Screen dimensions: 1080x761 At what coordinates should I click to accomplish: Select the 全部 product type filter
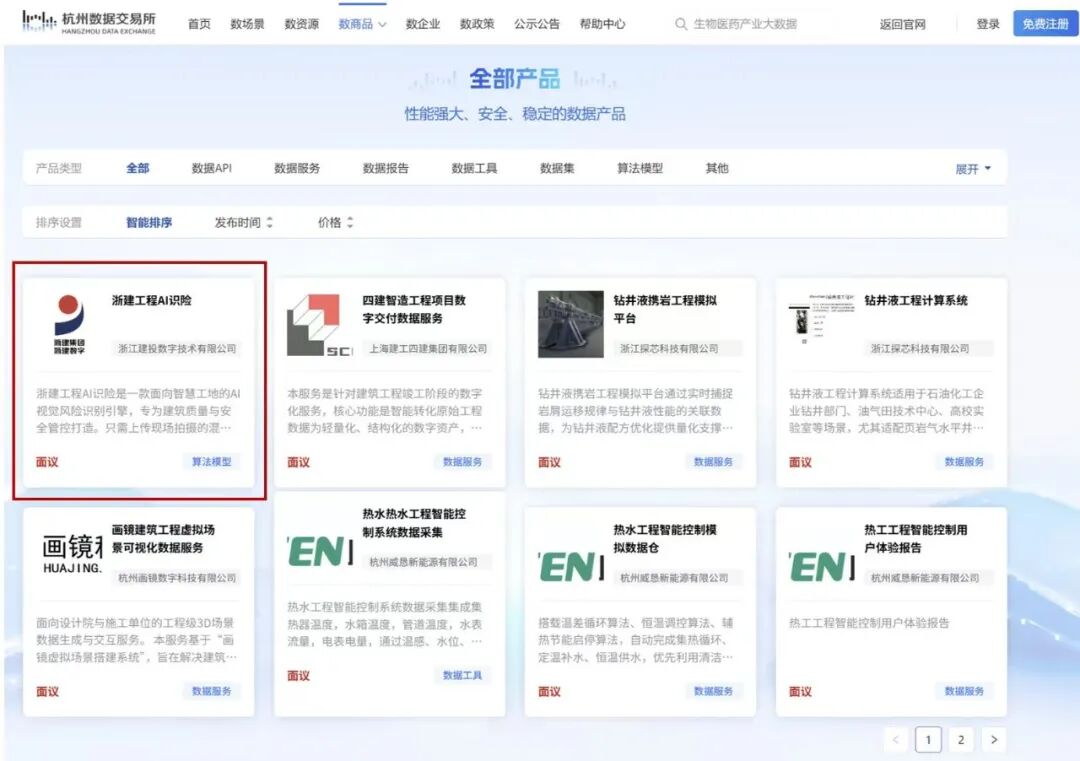click(x=138, y=168)
